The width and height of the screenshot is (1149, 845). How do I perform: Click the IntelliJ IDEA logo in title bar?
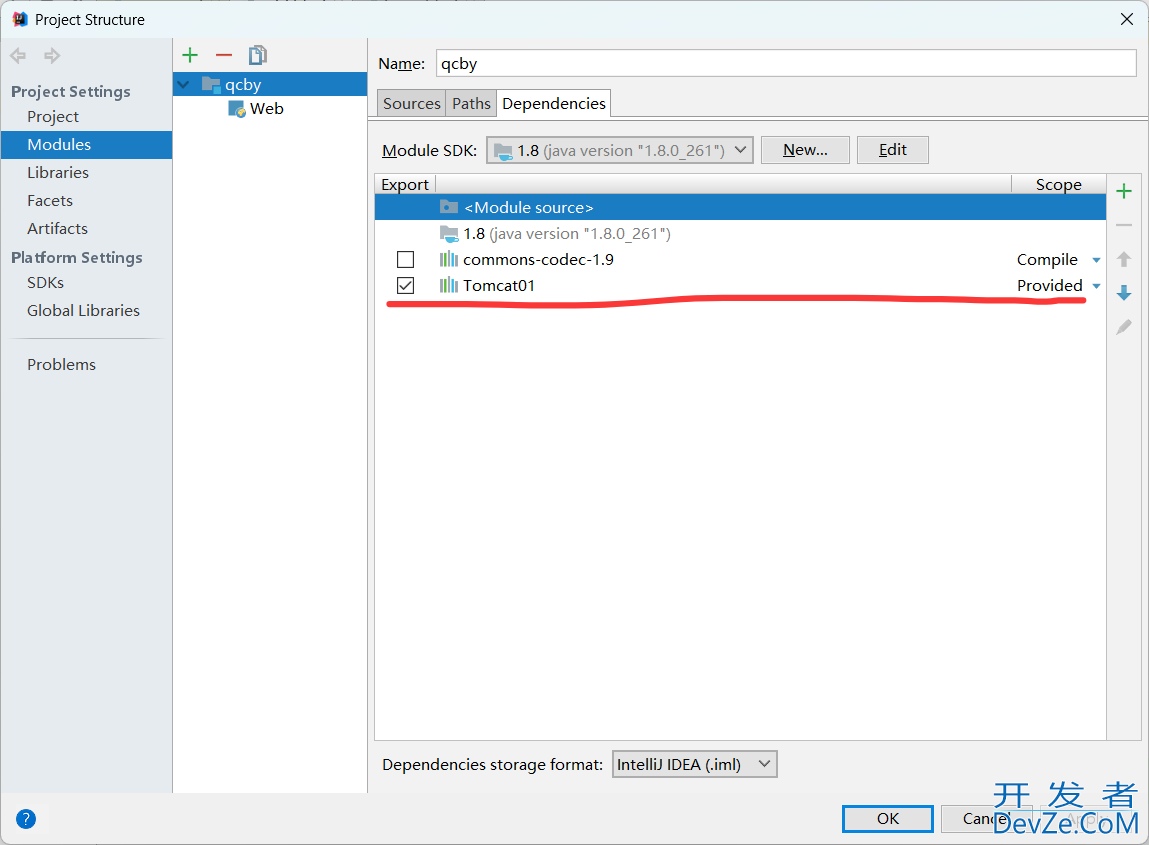click(20, 19)
